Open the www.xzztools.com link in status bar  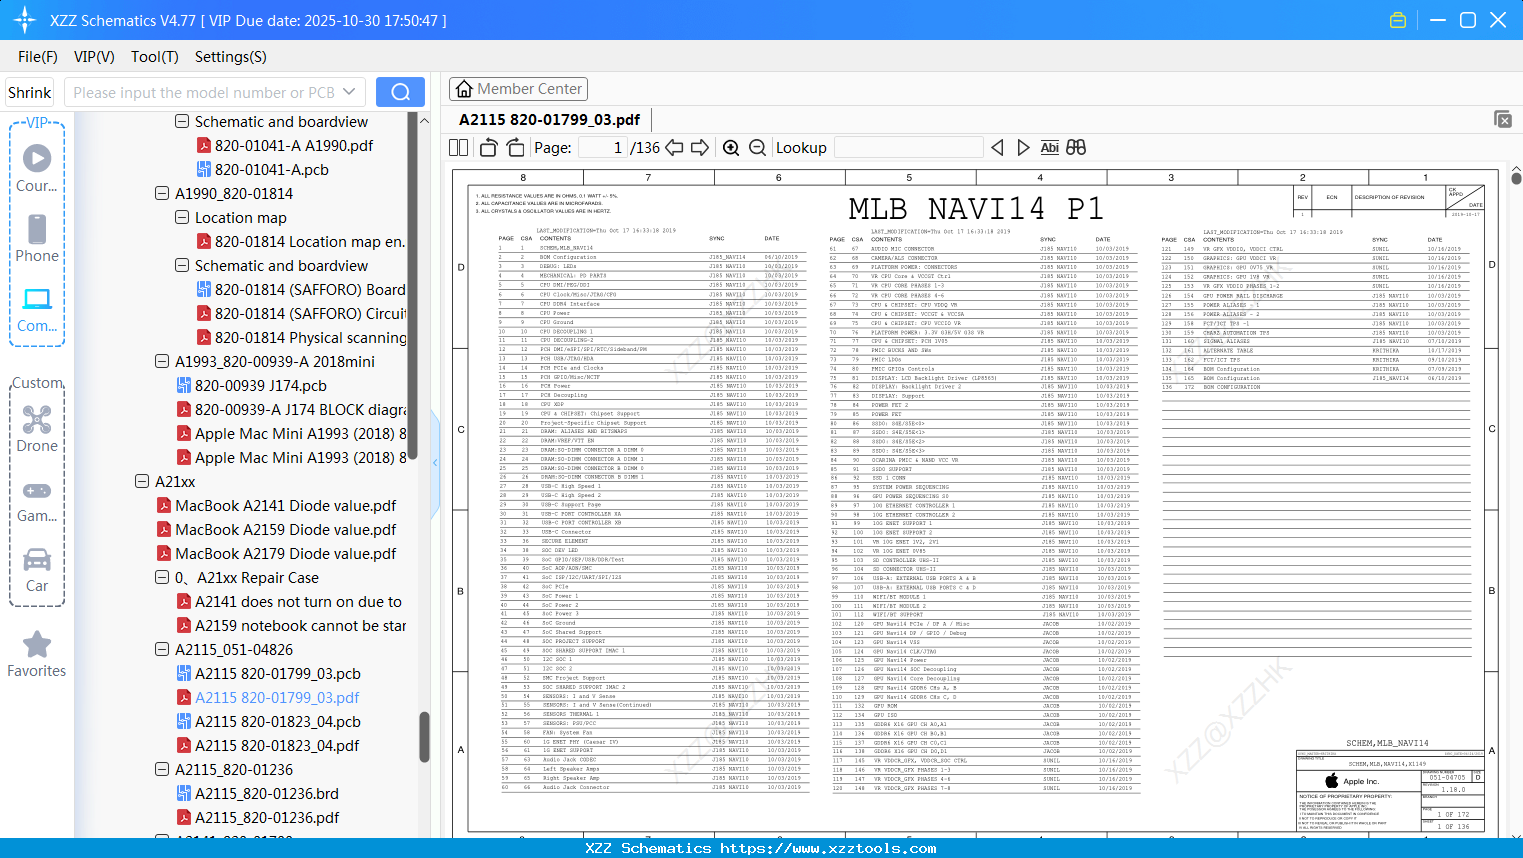(x=828, y=848)
